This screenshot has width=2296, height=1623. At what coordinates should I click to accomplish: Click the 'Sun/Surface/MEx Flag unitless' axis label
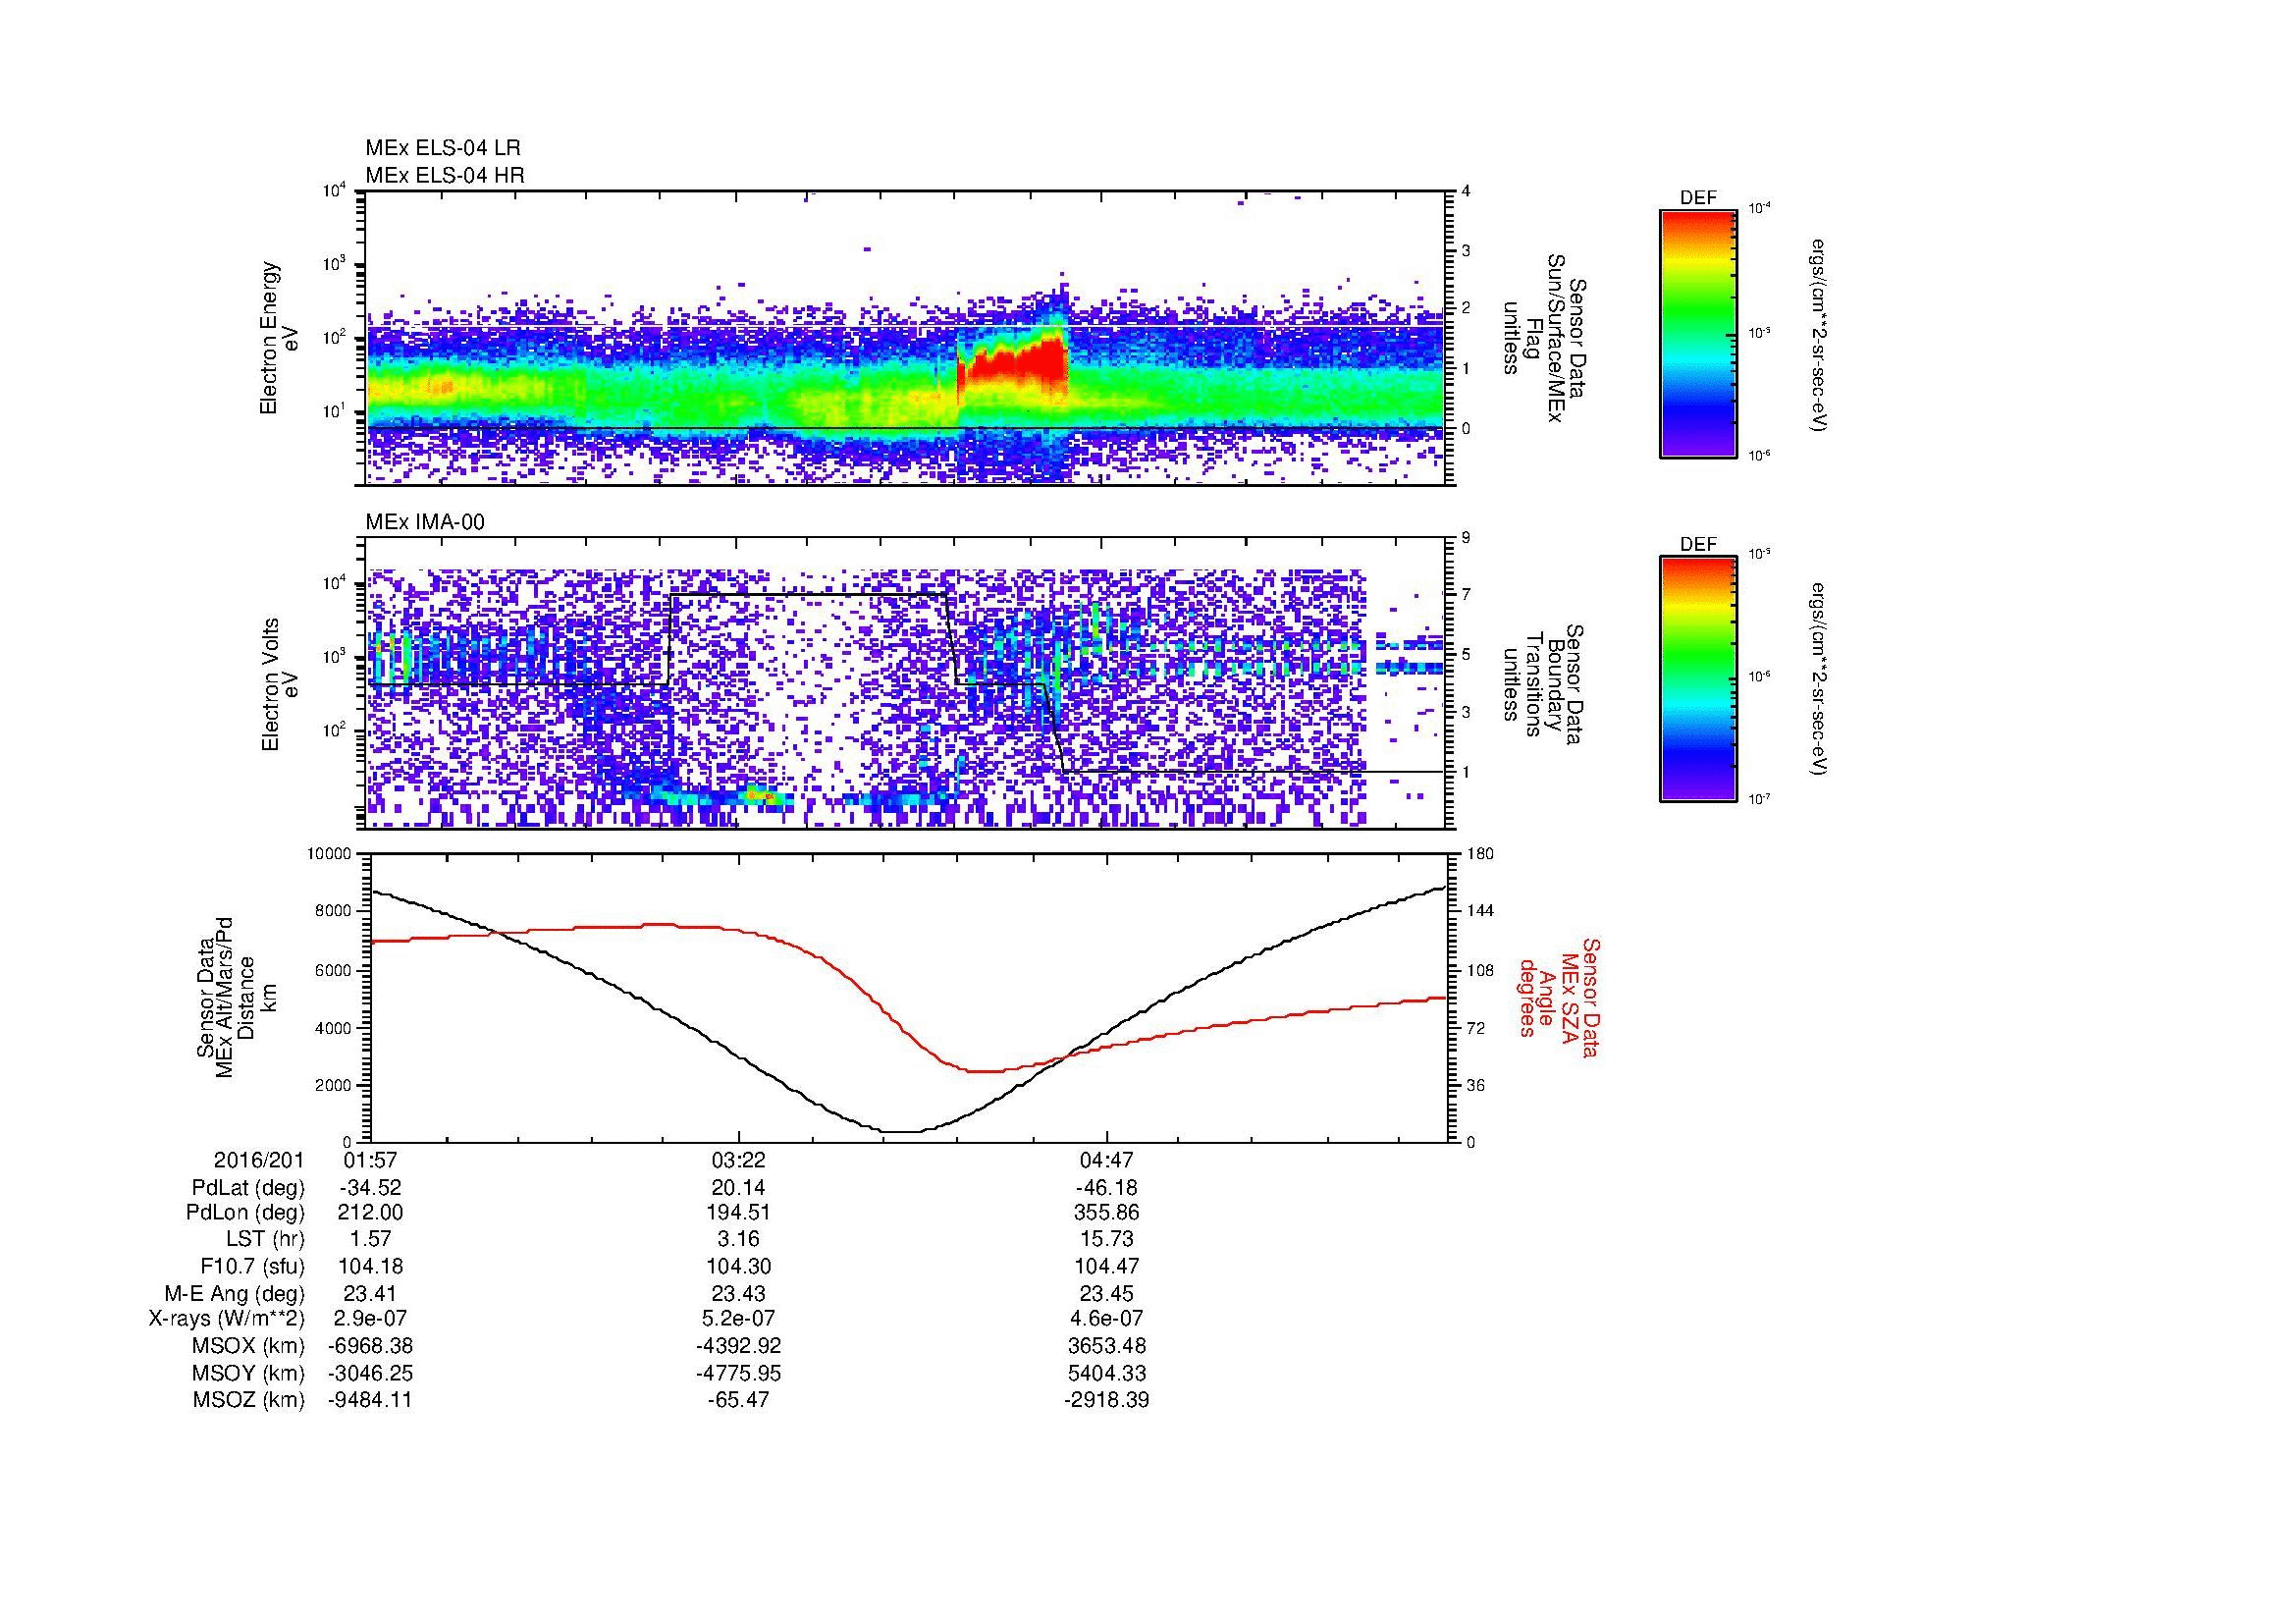coord(1544,338)
